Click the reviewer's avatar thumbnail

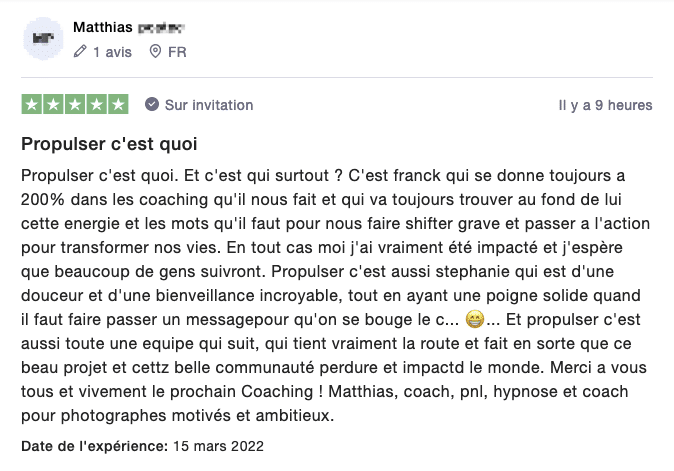43,39
